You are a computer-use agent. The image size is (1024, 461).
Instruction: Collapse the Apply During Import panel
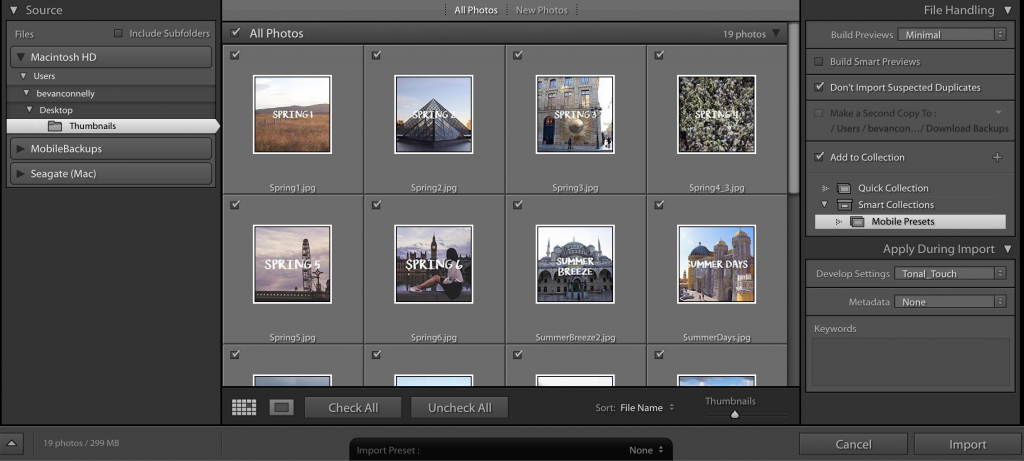coord(1008,249)
